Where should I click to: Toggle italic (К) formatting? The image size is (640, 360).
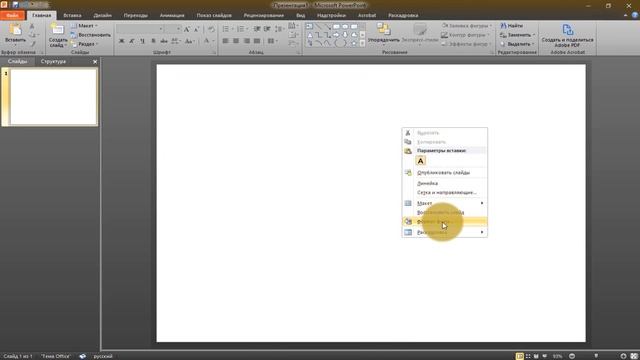point(132,41)
